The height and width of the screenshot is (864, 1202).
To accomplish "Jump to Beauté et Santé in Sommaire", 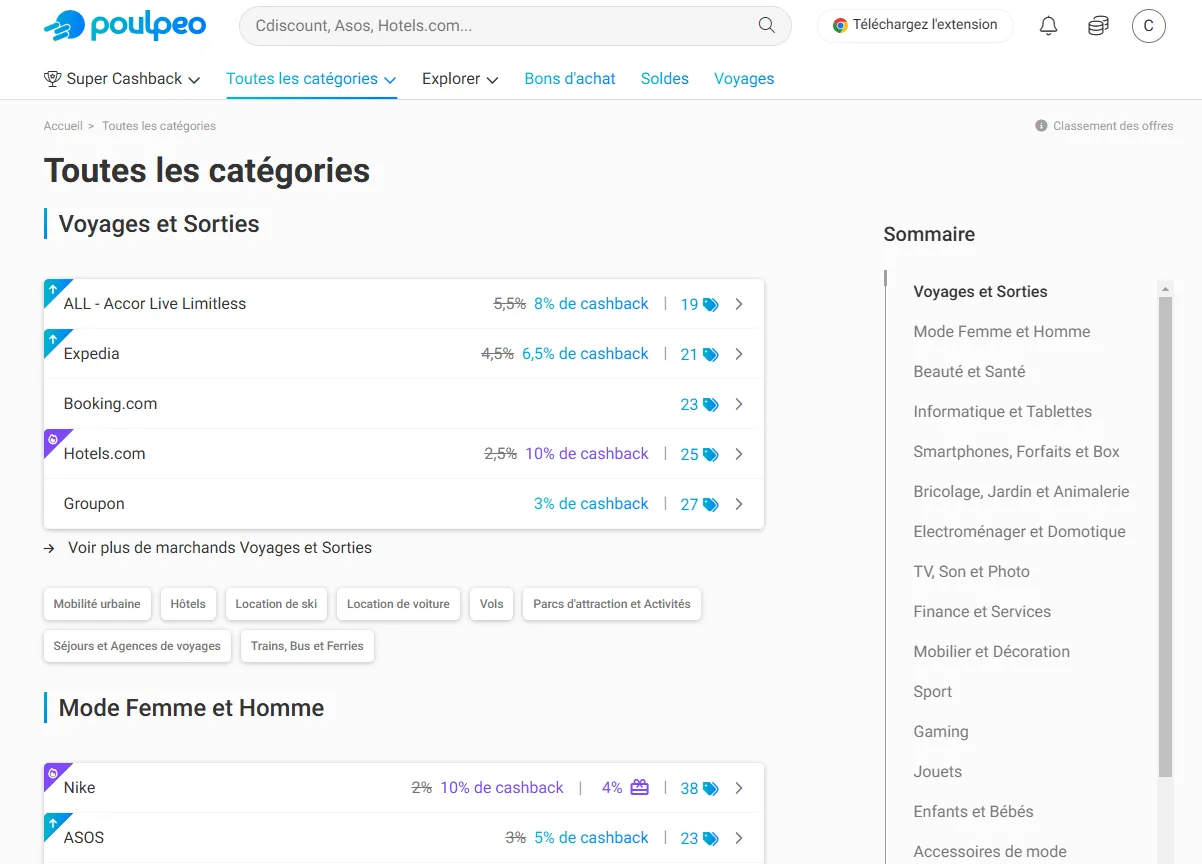I will tap(969, 371).
